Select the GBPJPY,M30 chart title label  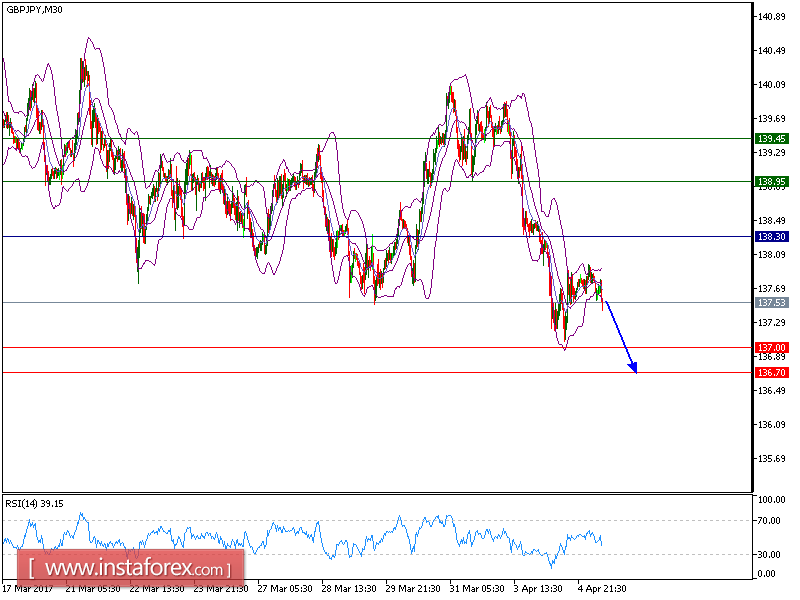(x=35, y=12)
